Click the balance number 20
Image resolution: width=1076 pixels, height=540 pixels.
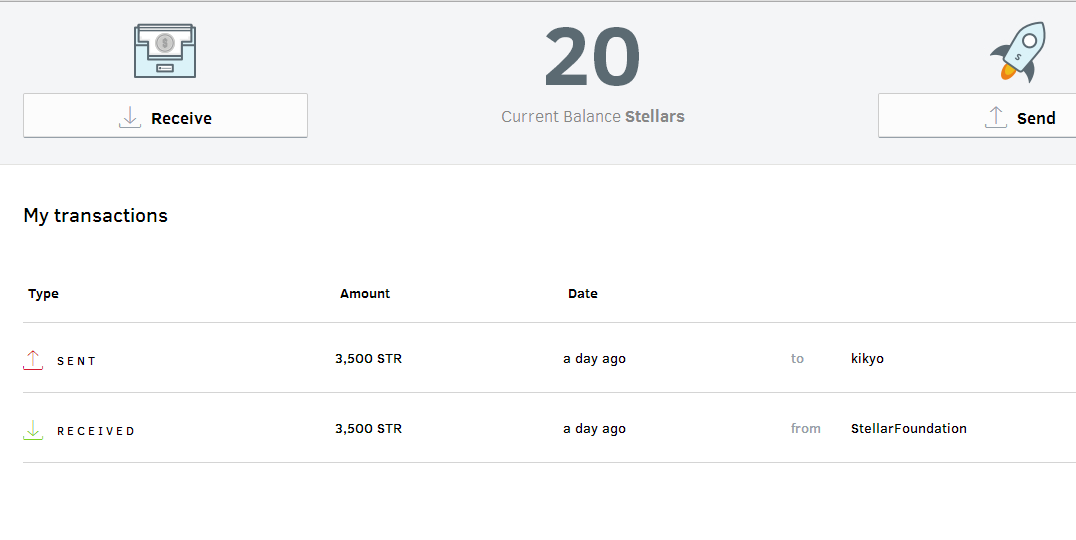click(592, 58)
